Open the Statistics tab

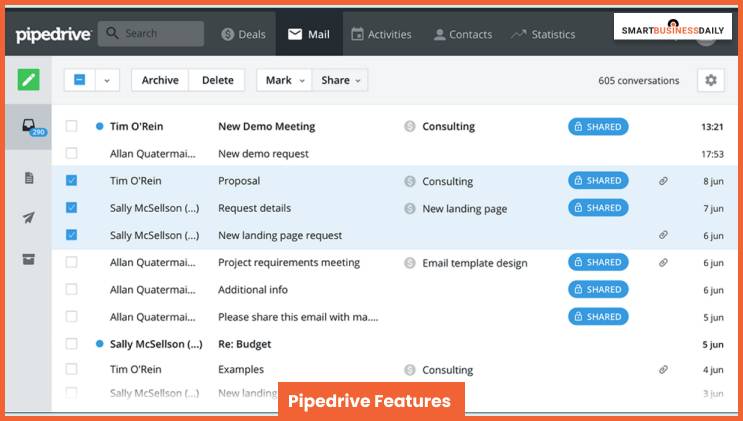click(x=543, y=34)
